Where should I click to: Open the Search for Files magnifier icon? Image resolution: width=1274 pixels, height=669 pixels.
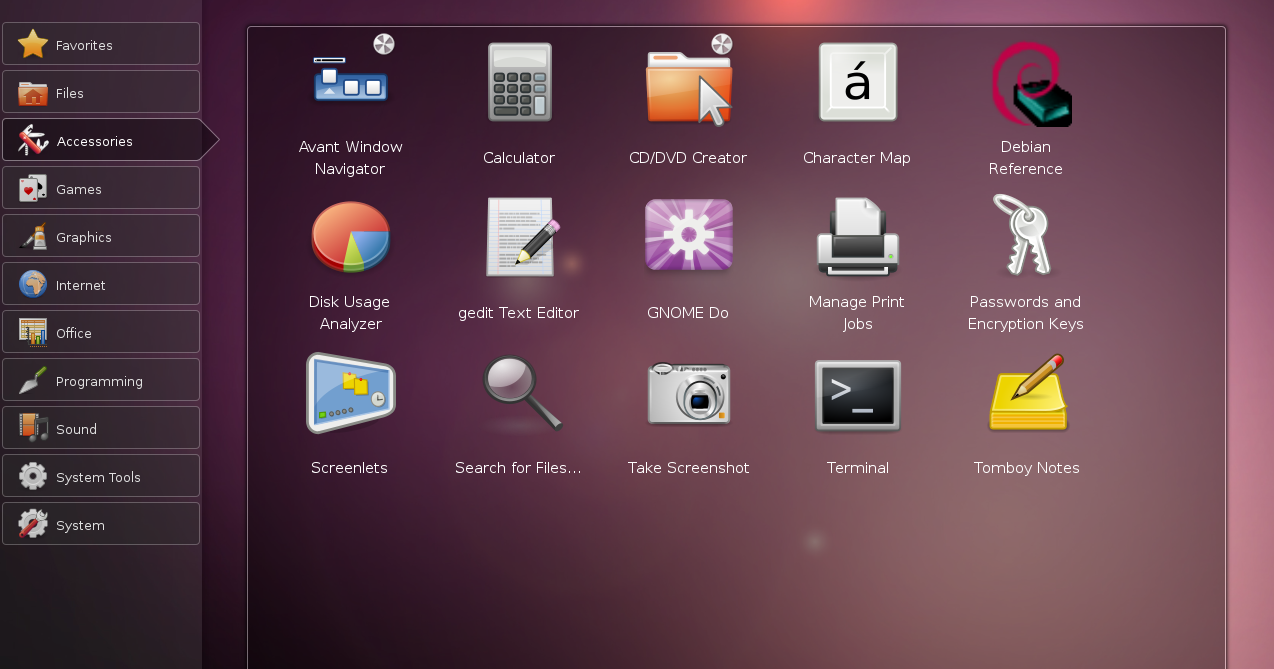pyautogui.click(x=522, y=393)
